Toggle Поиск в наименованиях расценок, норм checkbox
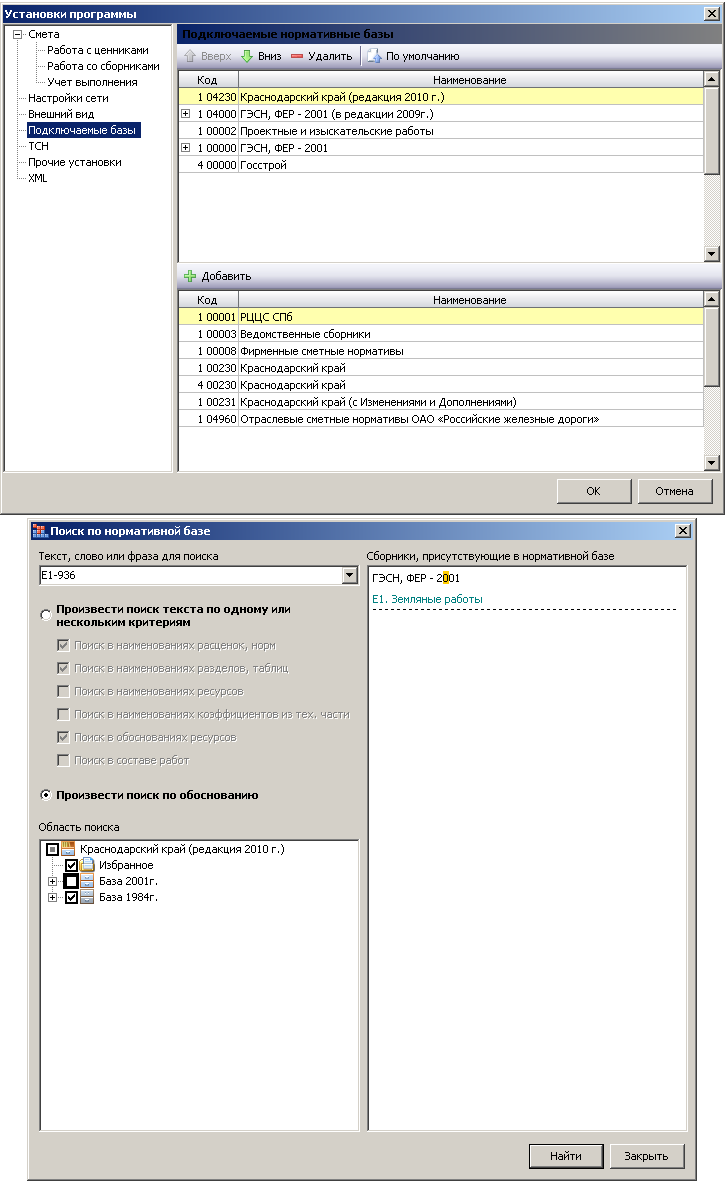Viewport: 728px width, 1184px height. pos(63,645)
